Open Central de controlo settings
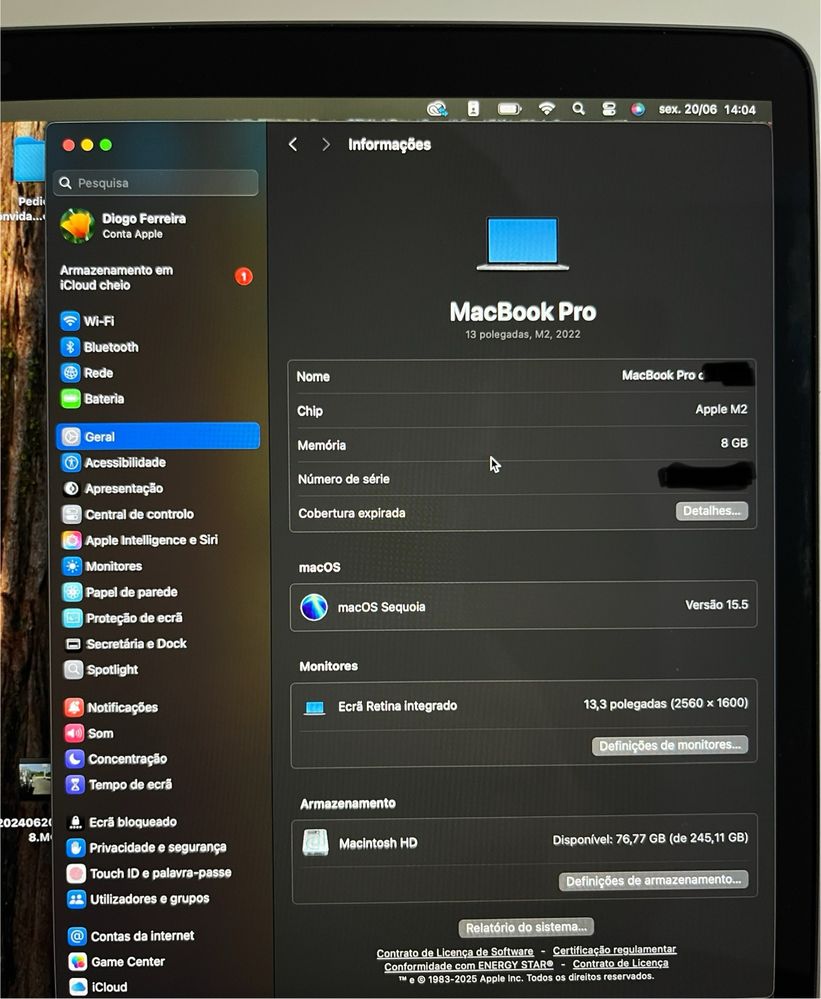Image resolution: width=821 pixels, height=999 pixels. click(128, 514)
